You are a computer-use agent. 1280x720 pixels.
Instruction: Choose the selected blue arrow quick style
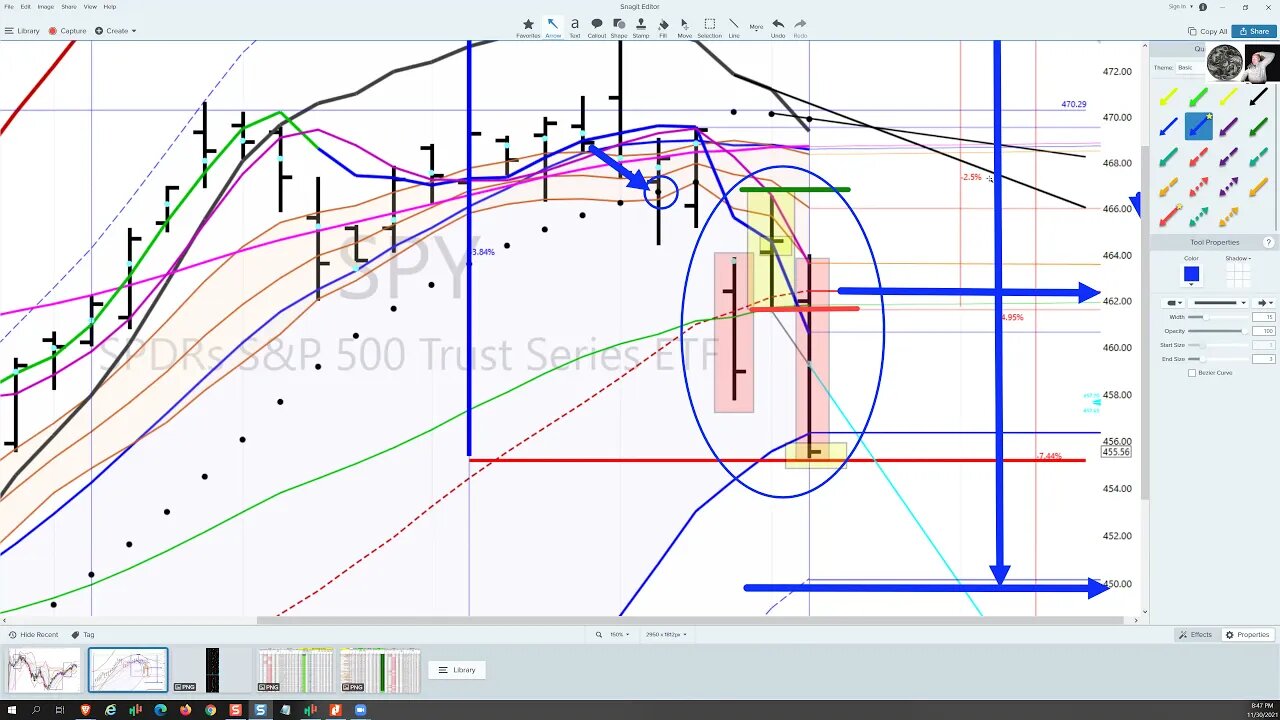[1198, 127]
